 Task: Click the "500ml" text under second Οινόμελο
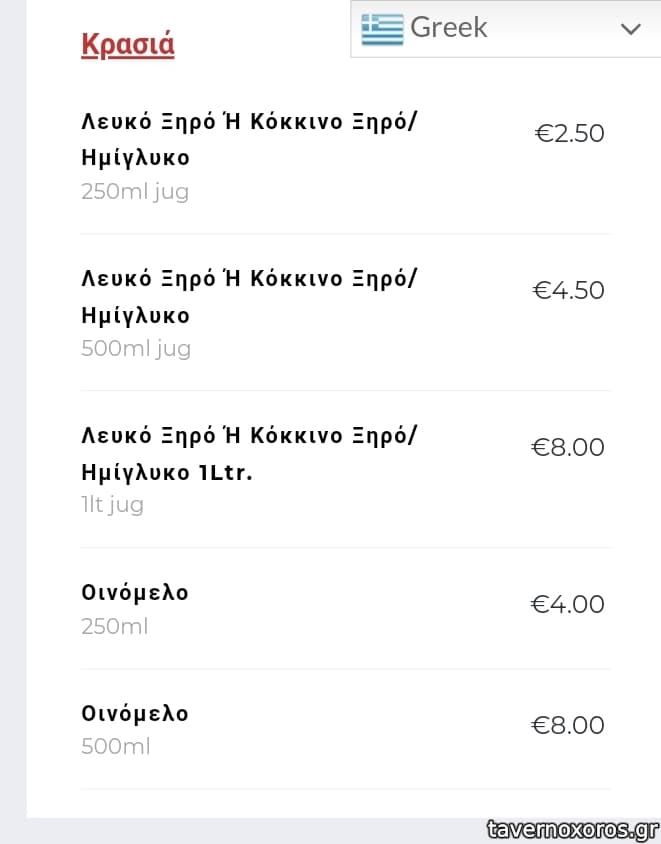[115, 747]
